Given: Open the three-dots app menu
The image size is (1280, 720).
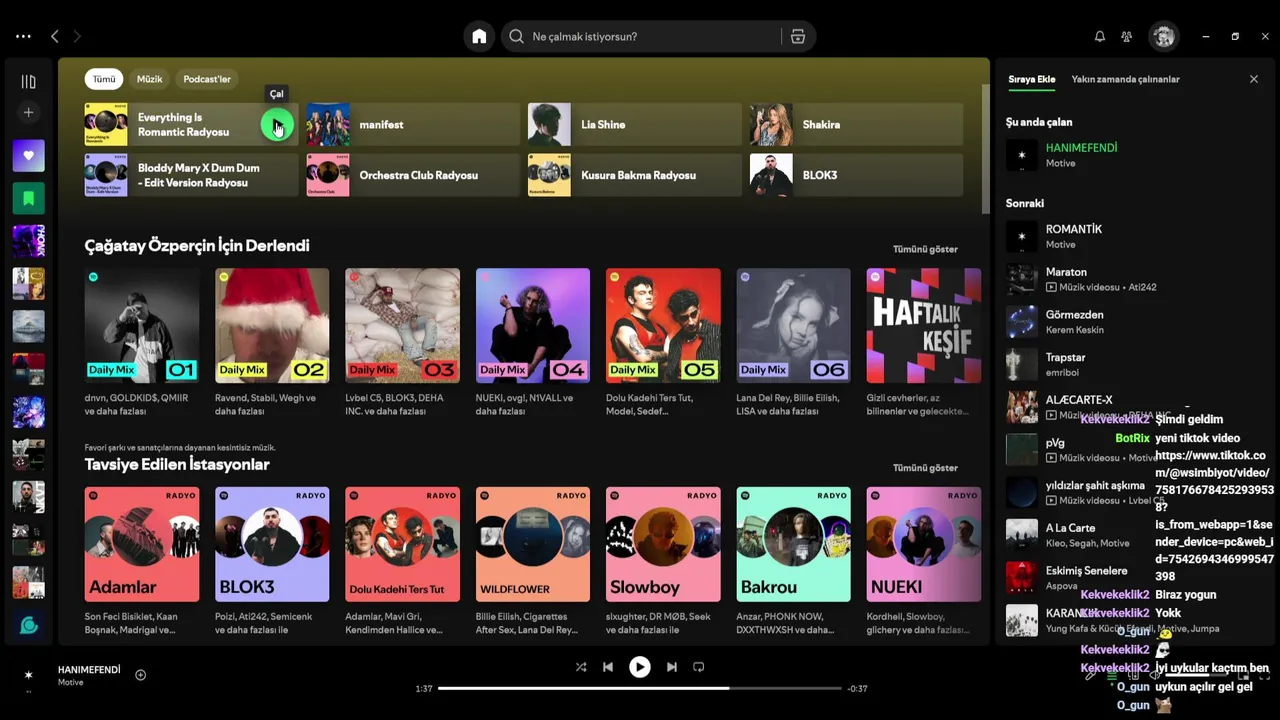Looking at the screenshot, I should click(23, 36).
